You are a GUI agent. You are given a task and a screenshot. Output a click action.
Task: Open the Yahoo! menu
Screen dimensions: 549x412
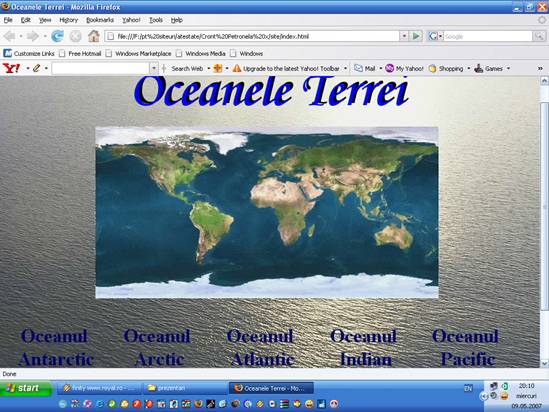tap(131, 20)
